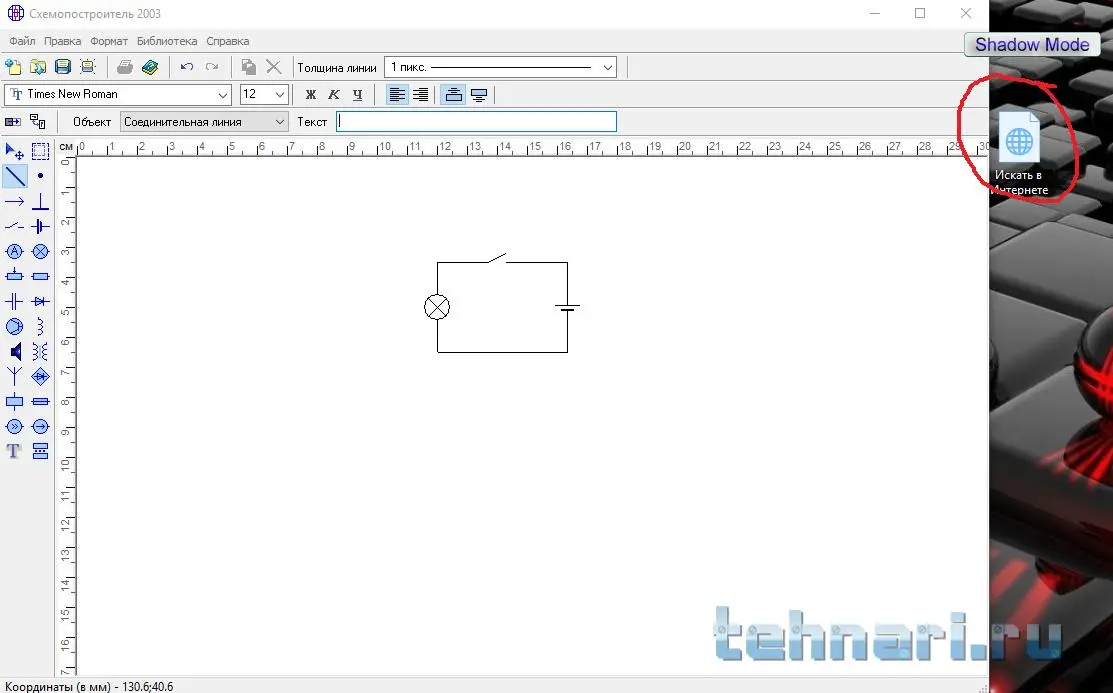Toggle bold Ж formatting
This screenshot has width=1113, height=693.
(x=310, y=94)
